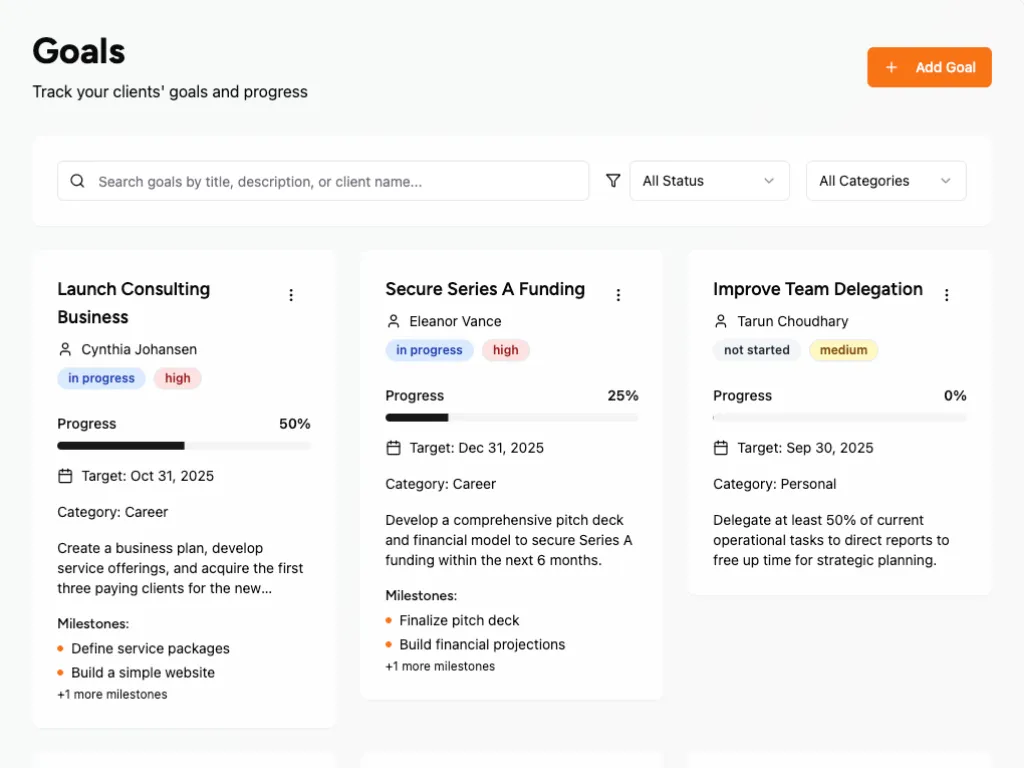Click the Secure Series A Funding title
This screenshot has width=1024, height=768.
(485, 289)
